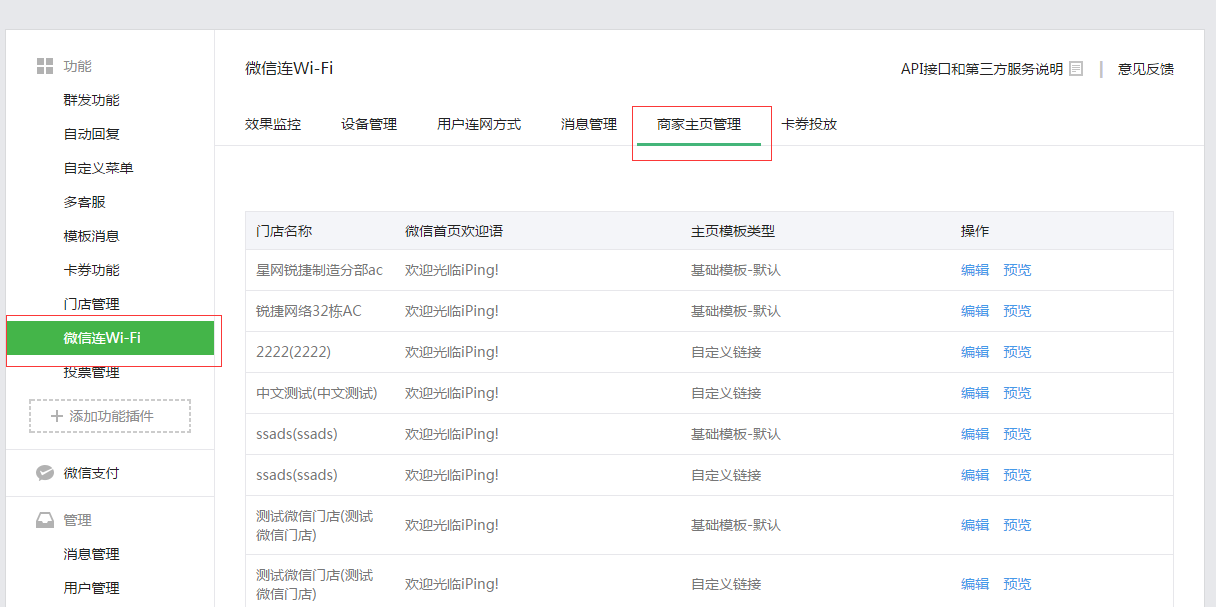Click 预览 for 星网锐捷制造分部ac
This screenshot has height=607, width=1216.
coord(1017,270)
